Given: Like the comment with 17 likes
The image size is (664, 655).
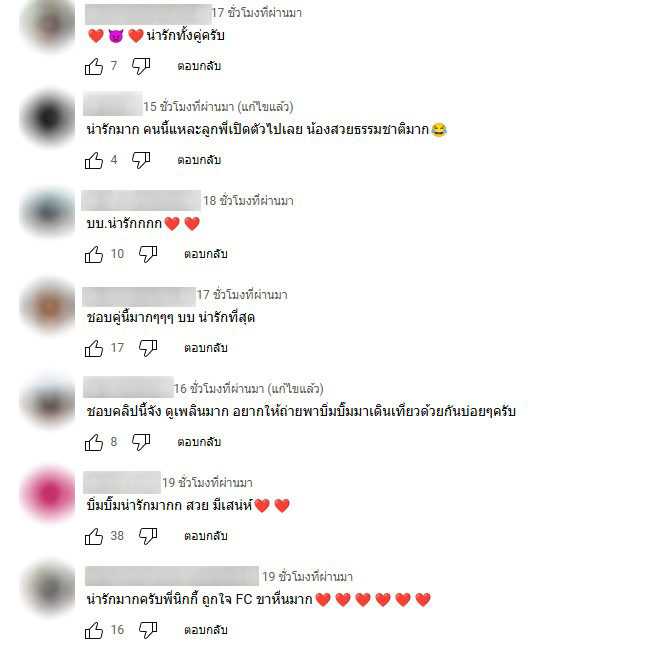Looking at the screenshot, I should click(94, 348).
